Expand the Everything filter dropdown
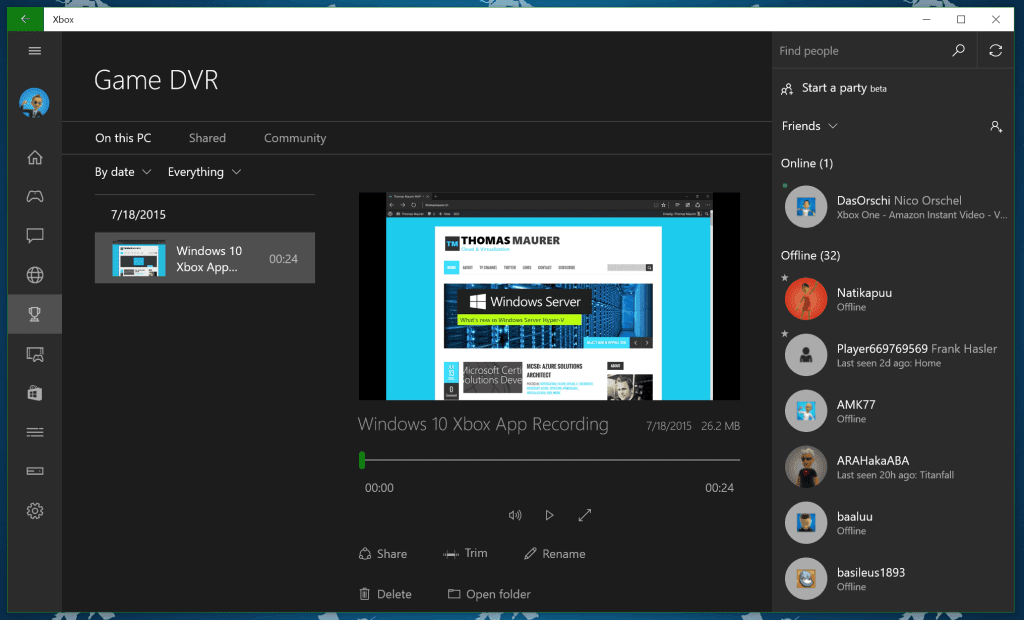Image resolution: width=1024 pixels, height=620 pixels. [204, 172]
